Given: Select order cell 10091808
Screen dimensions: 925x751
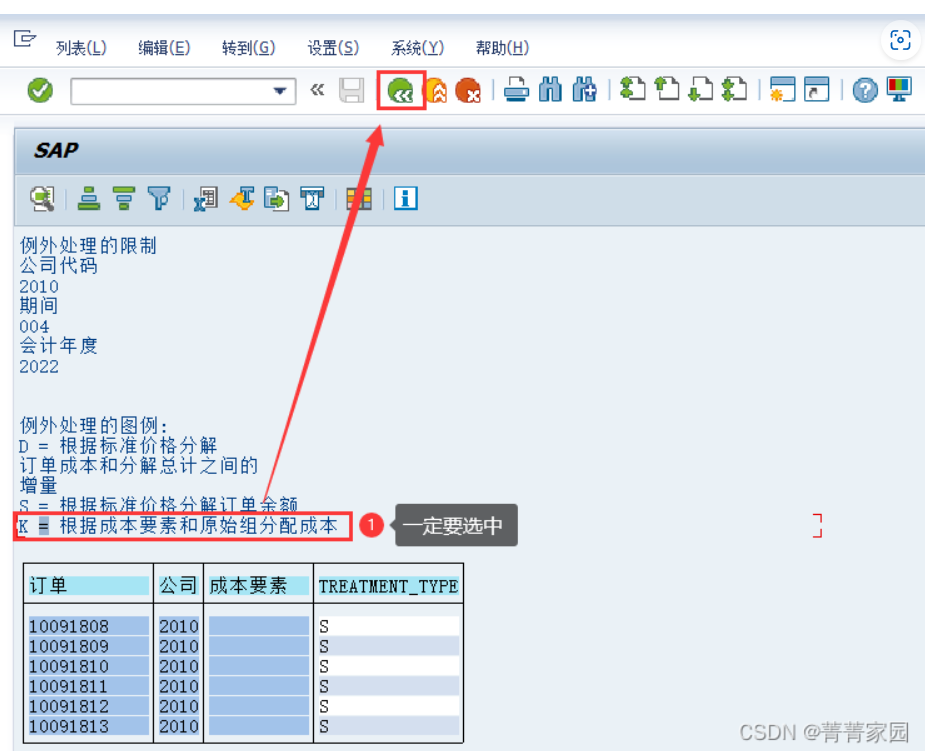Looking at the screenshot, I should (89, 626).
